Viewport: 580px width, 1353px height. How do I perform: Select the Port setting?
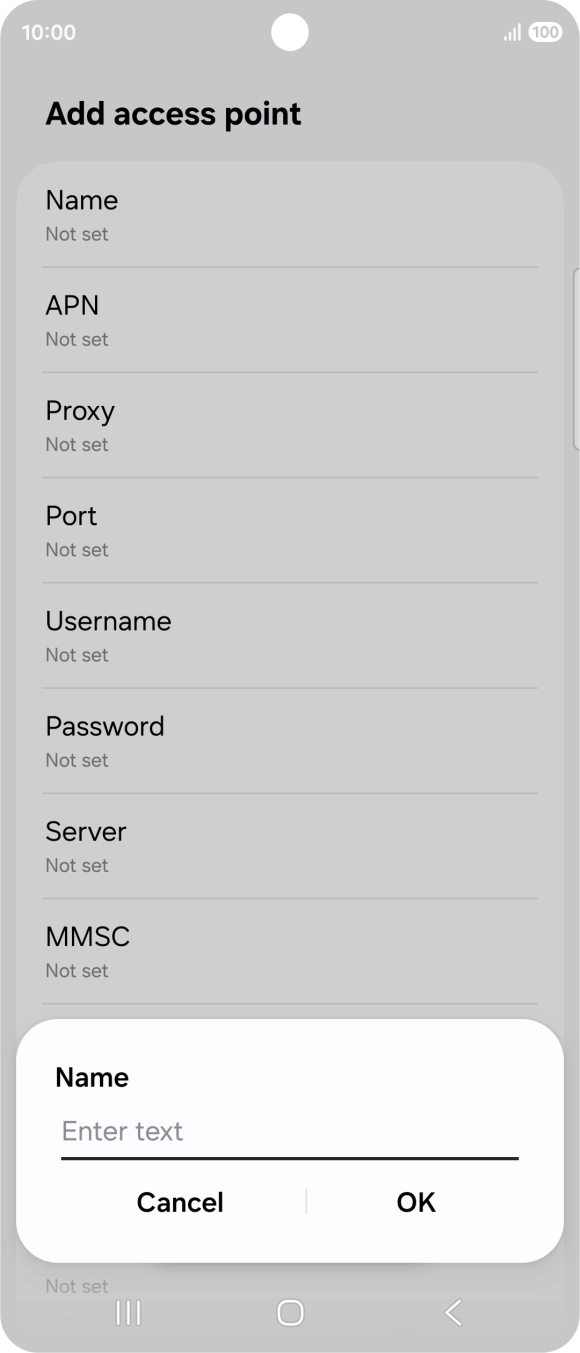[x=290, y=530]
